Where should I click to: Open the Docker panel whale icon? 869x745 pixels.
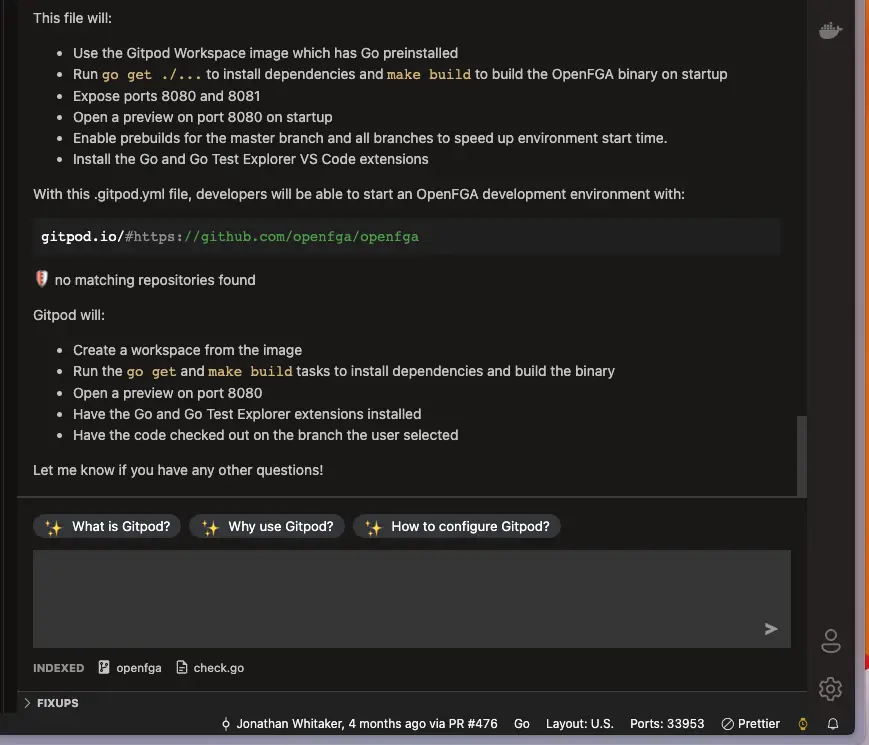click(830, 30)
